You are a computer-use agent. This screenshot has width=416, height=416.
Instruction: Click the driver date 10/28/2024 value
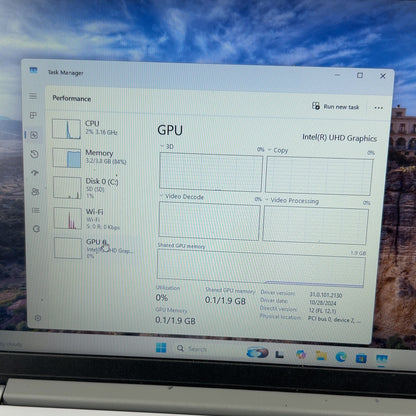[x=323, y=303]
